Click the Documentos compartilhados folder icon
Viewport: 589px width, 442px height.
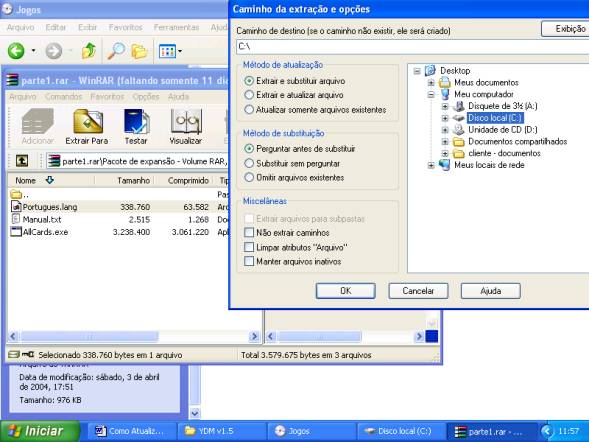458,142
